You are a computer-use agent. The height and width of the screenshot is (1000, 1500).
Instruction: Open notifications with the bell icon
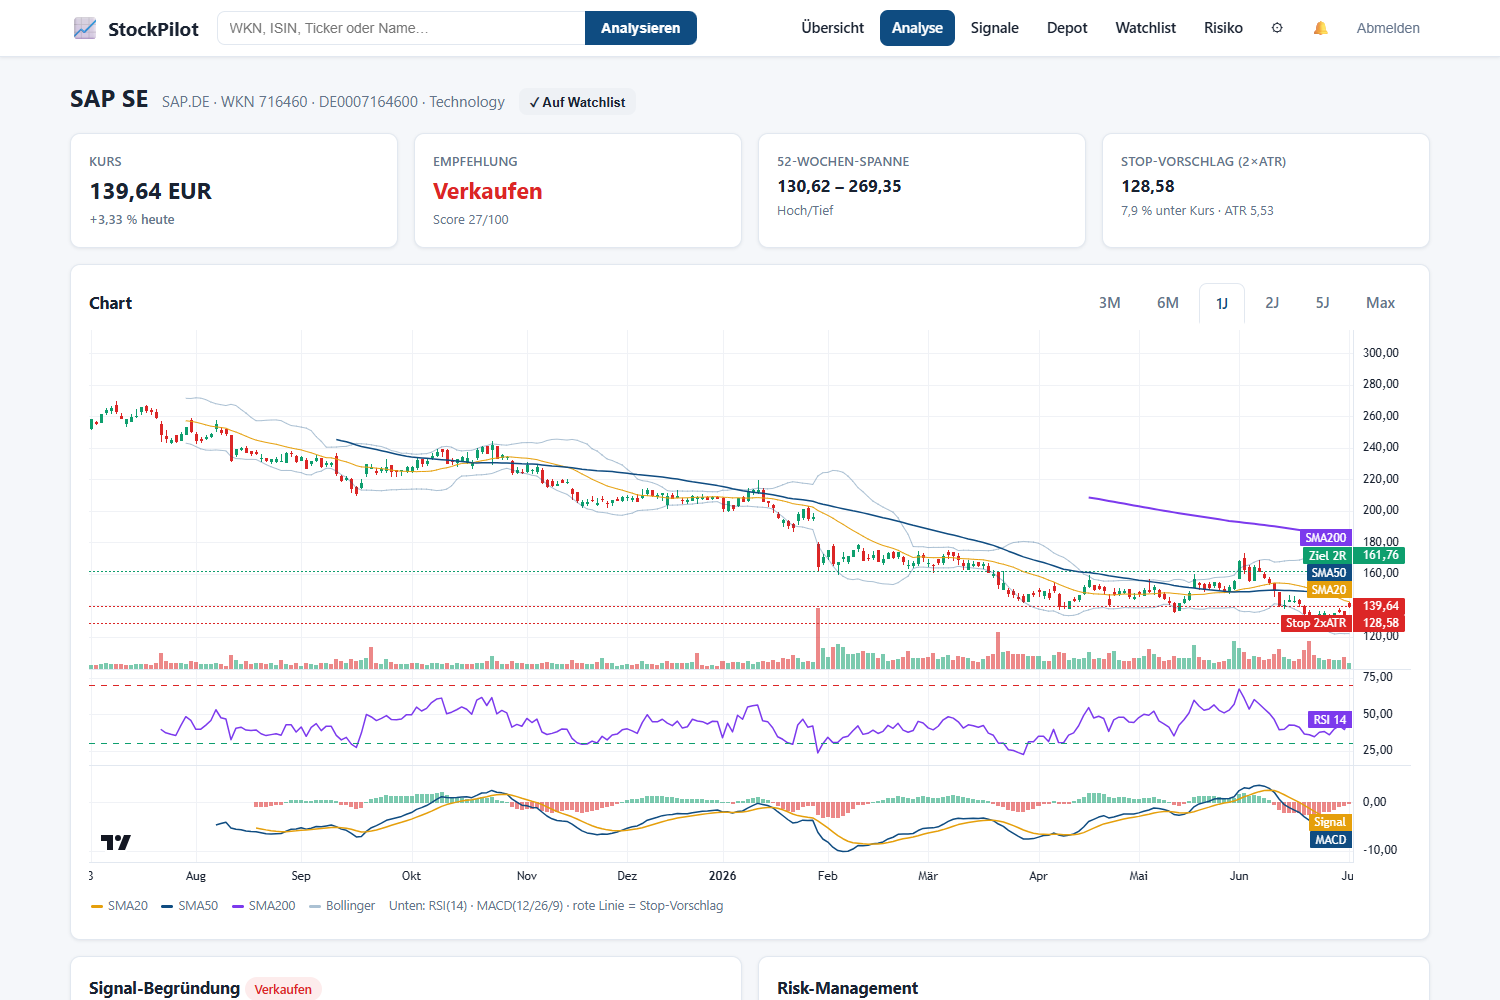(1321, 28)
